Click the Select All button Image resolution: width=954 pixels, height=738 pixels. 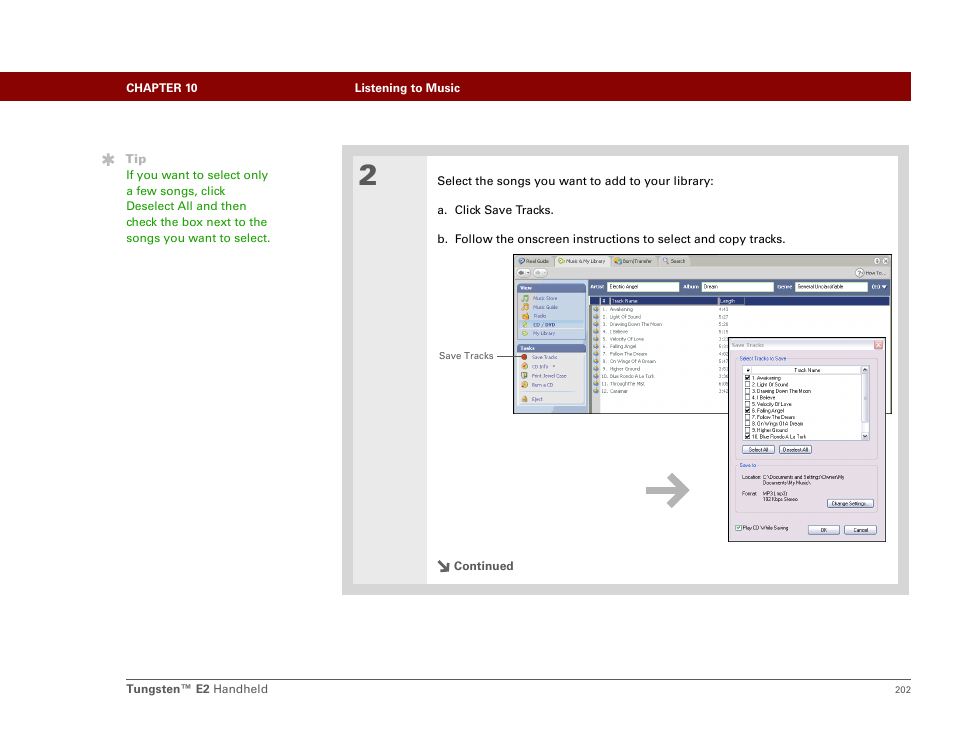tap(758, 450)
